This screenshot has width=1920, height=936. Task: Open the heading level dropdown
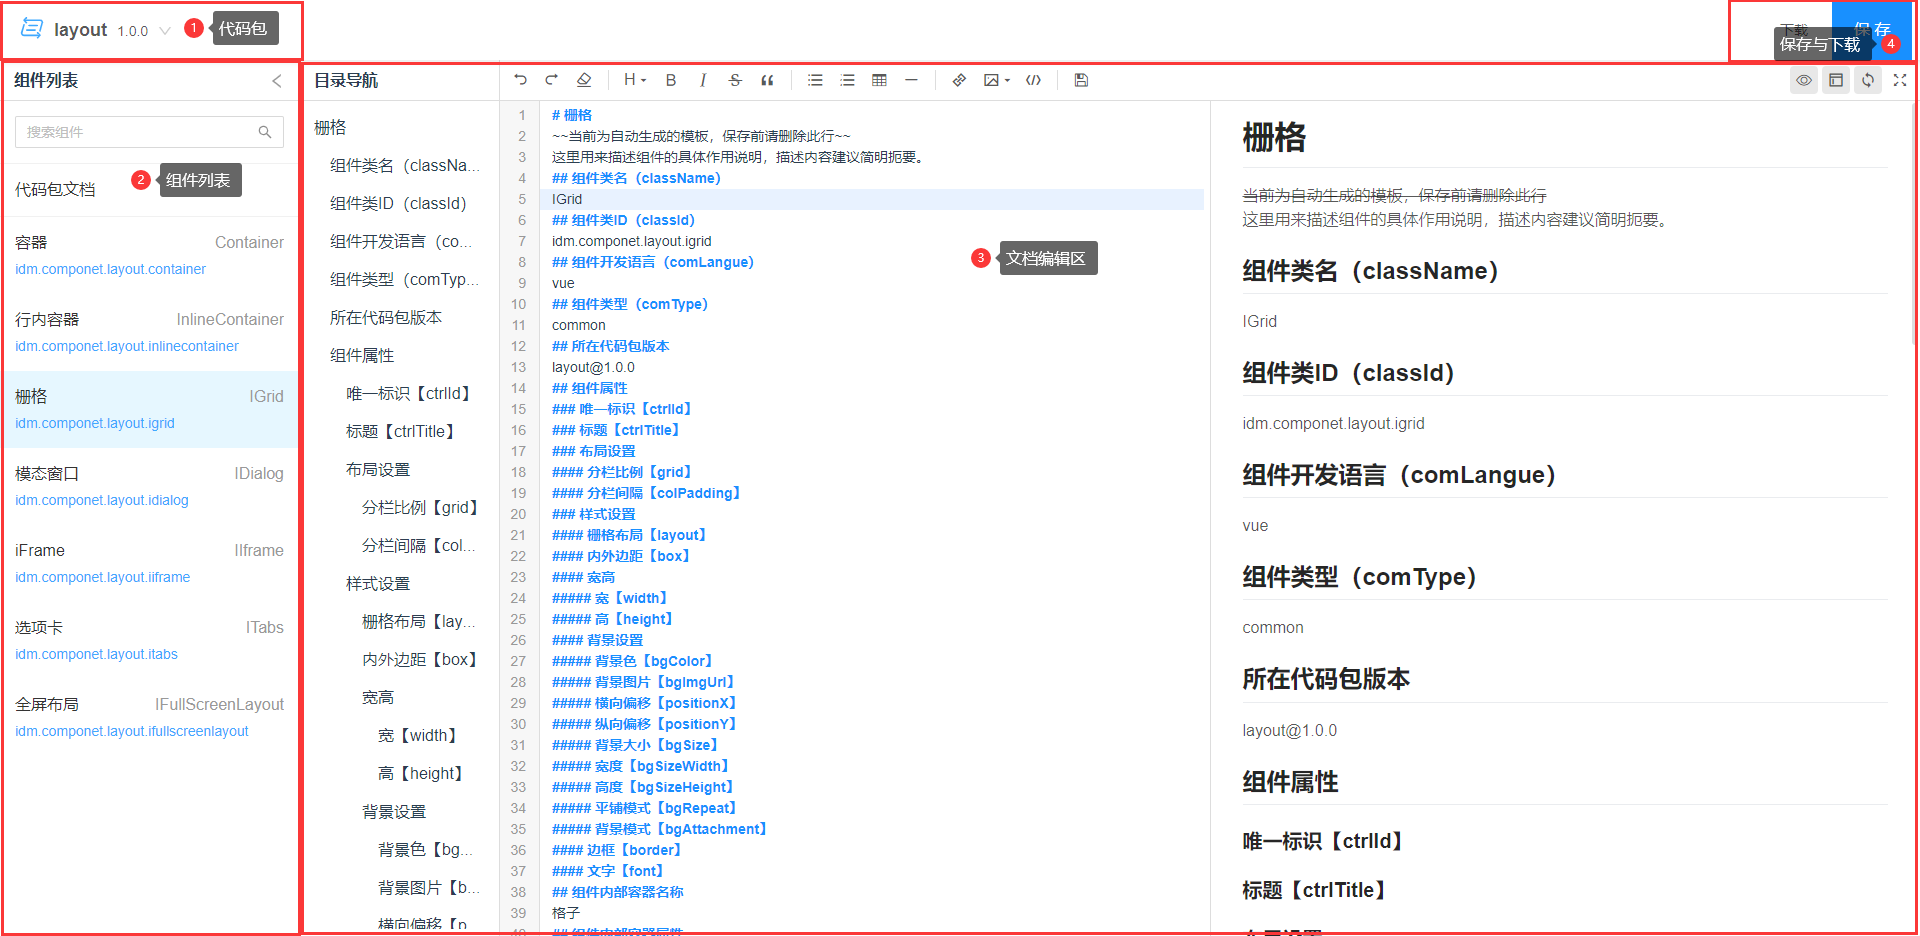635,80
